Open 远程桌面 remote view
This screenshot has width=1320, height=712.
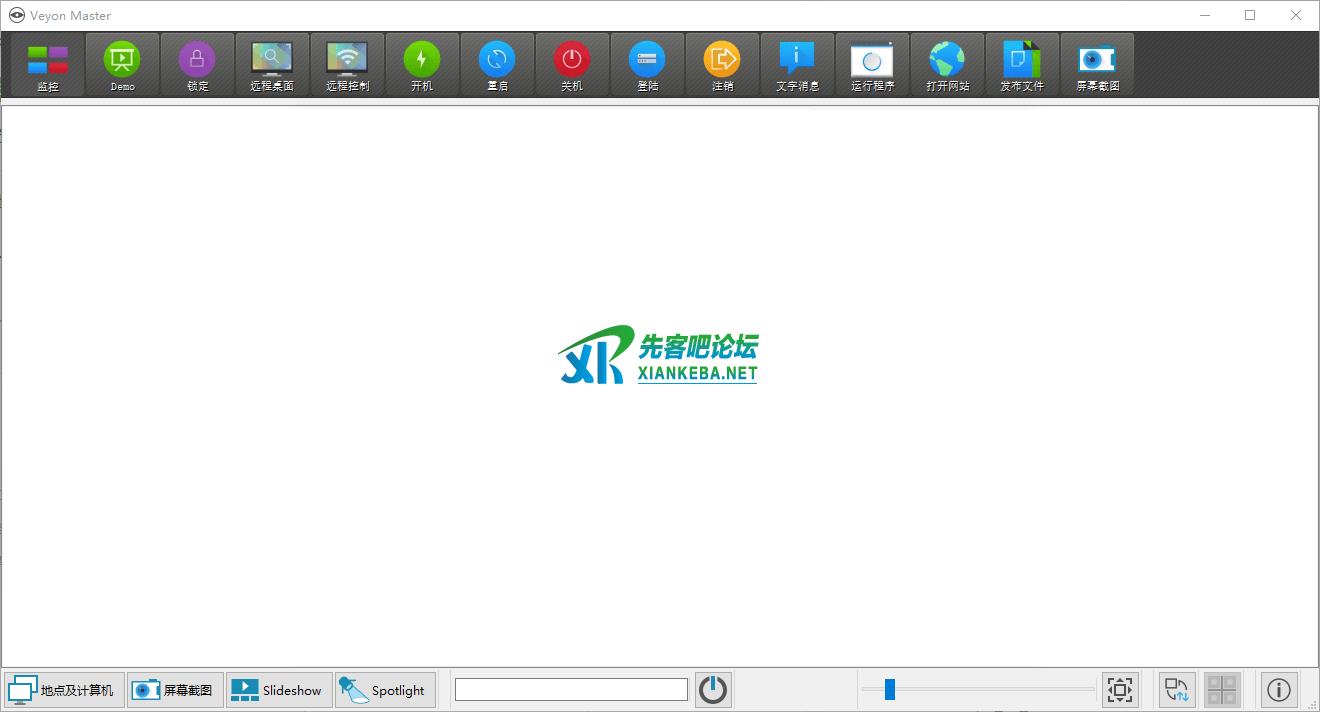272,65
